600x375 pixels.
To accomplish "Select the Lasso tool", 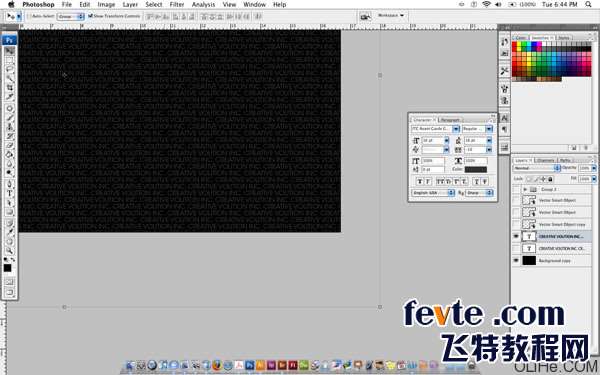I will point(10,69).
